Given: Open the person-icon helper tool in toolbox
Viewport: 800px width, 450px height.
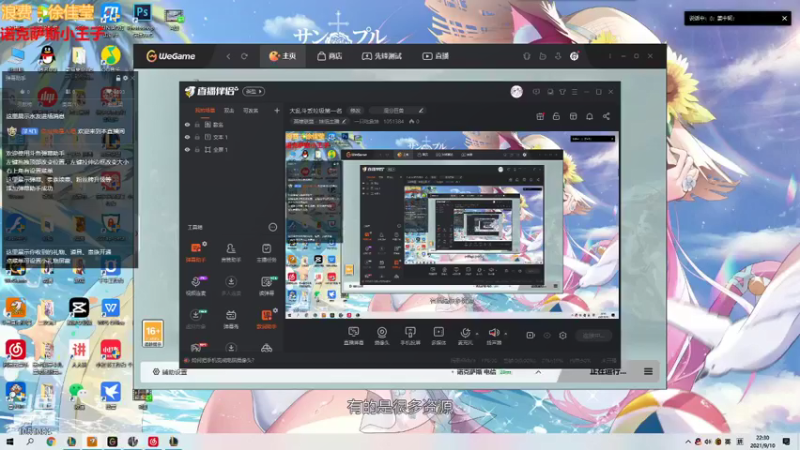Looking at the screenshot, I should point(231,252).
